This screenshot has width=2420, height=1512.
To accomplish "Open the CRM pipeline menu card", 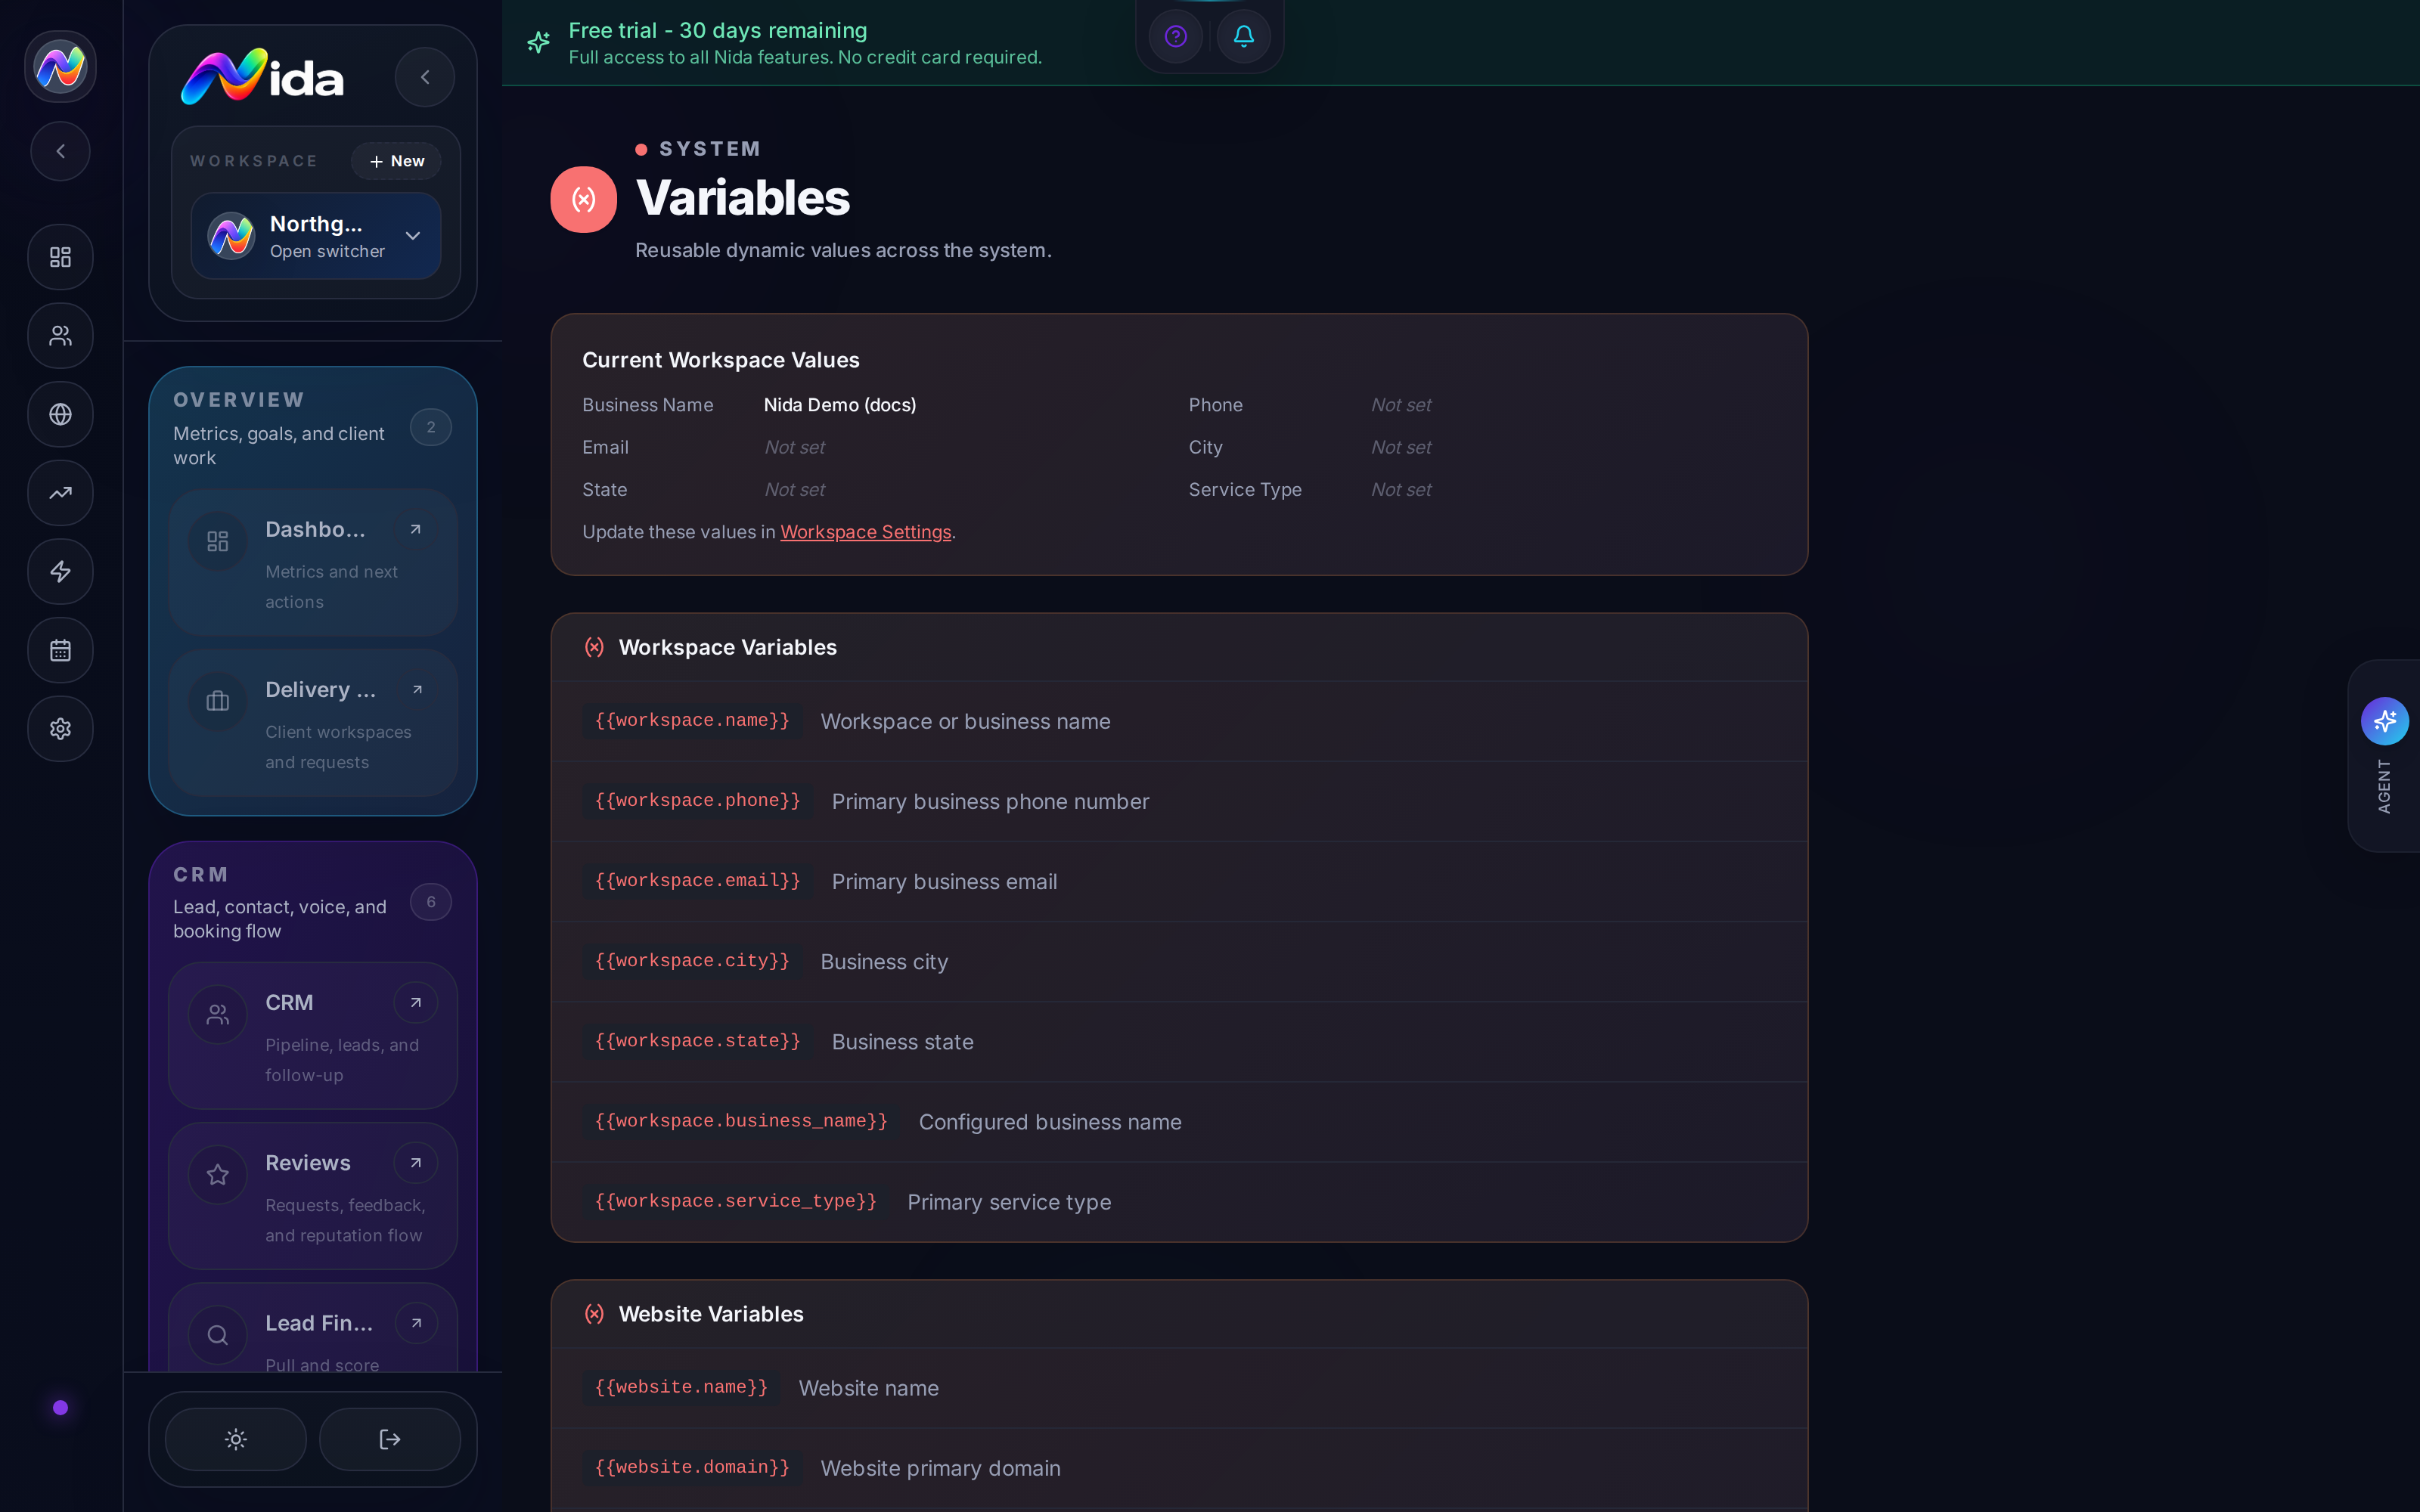I will coord(313,1036).
